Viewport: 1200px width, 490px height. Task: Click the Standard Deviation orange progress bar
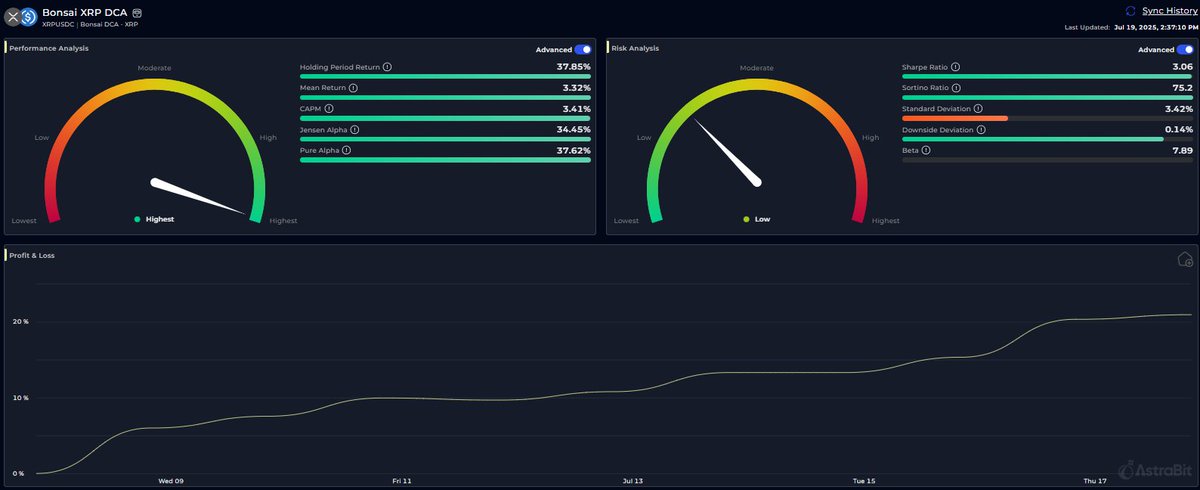point(955,118)
